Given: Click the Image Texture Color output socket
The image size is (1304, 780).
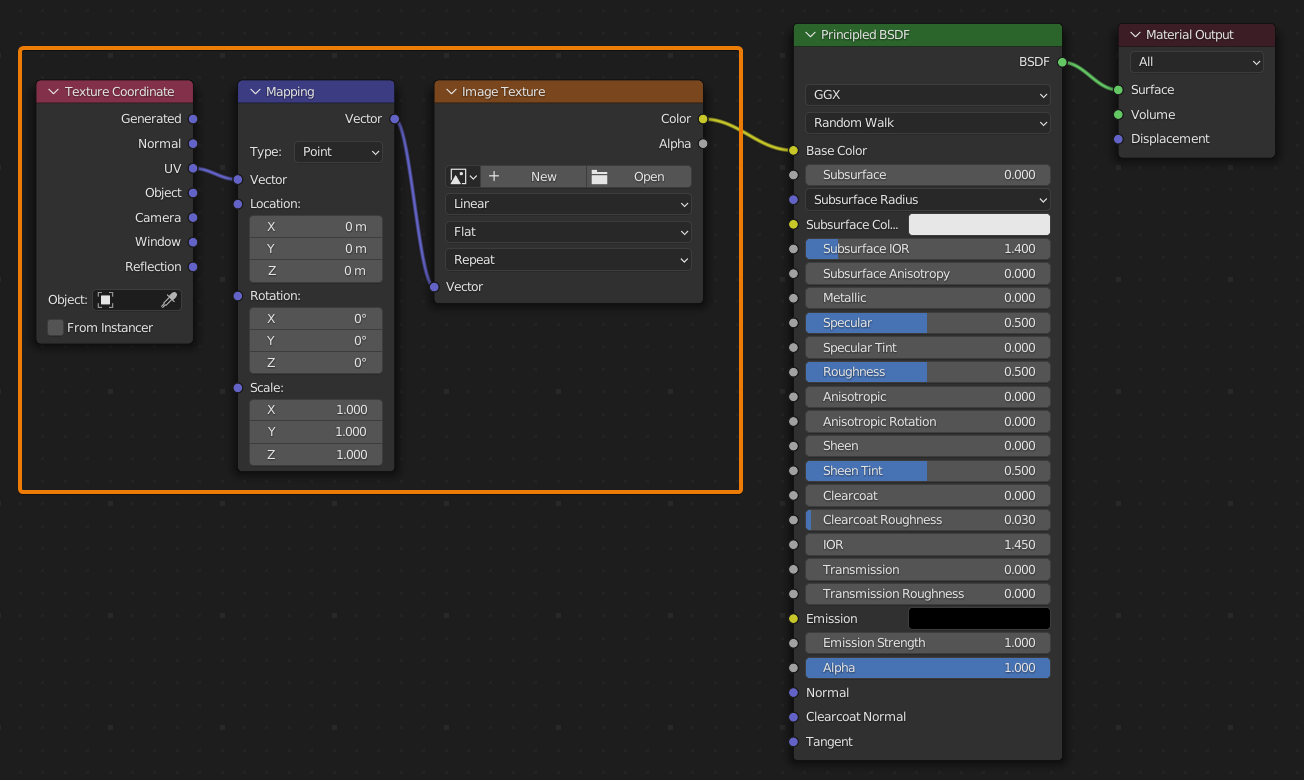Looking at the screenshot, I should 703,119.
